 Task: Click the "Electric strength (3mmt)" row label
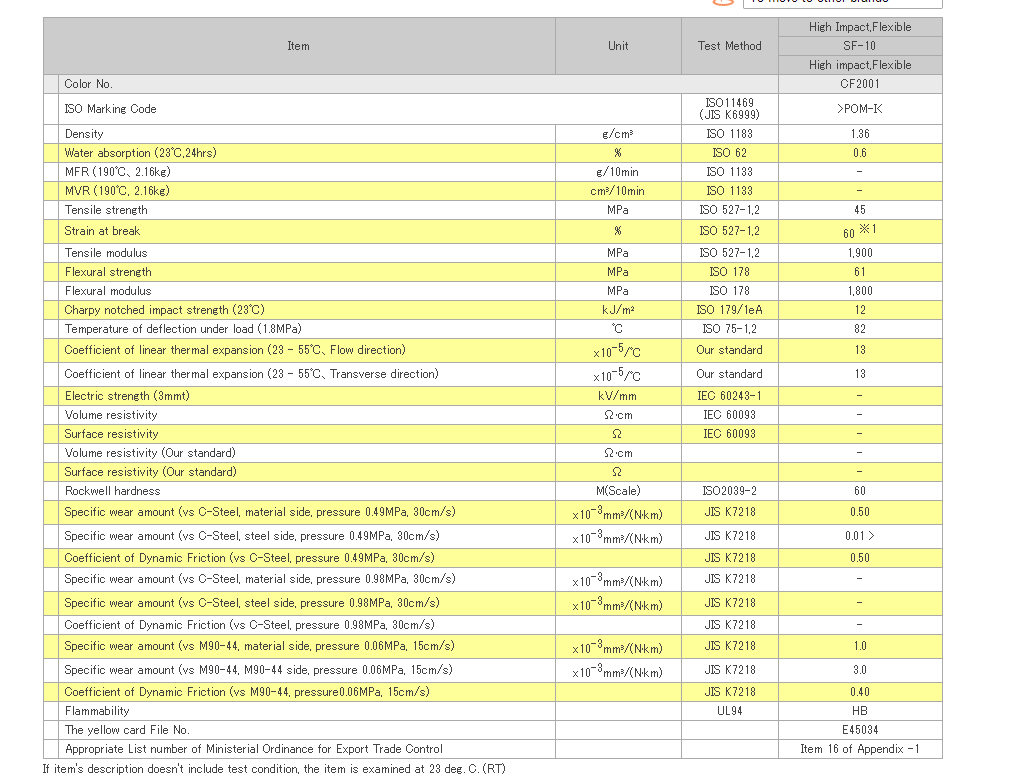click(x=127, y=396)
